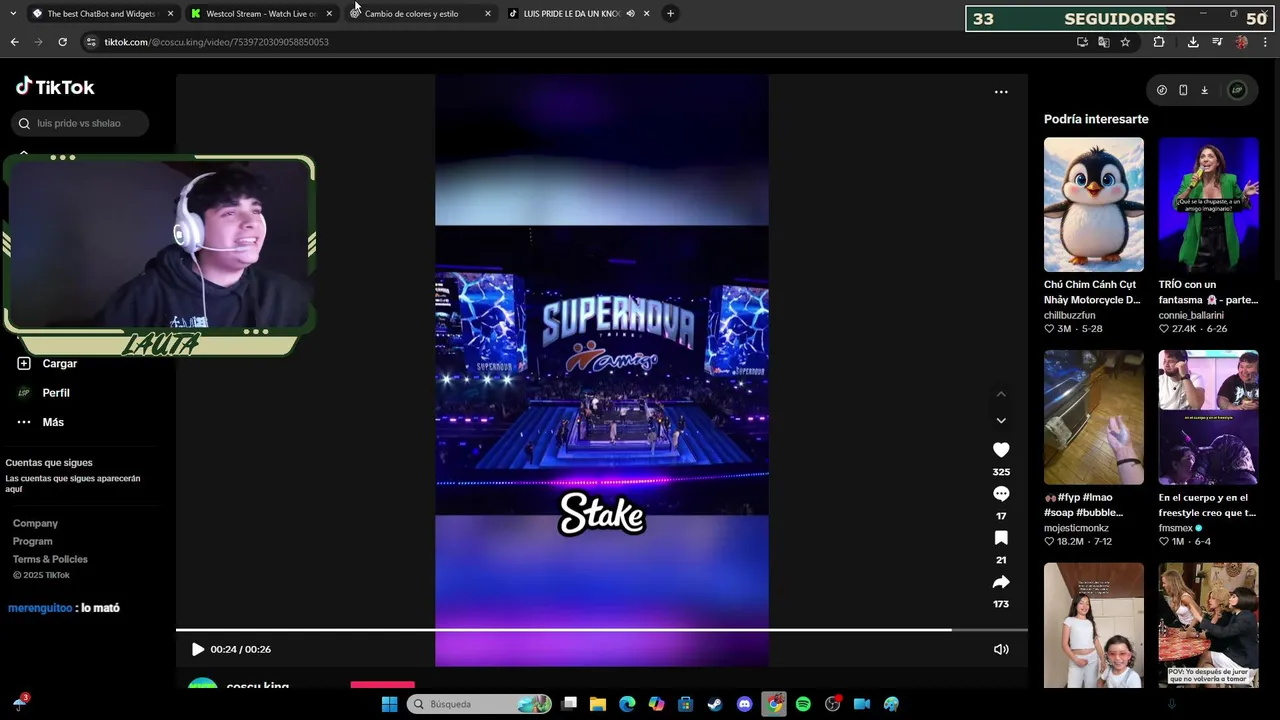Open the Windows Start menu

coord(389,704)
